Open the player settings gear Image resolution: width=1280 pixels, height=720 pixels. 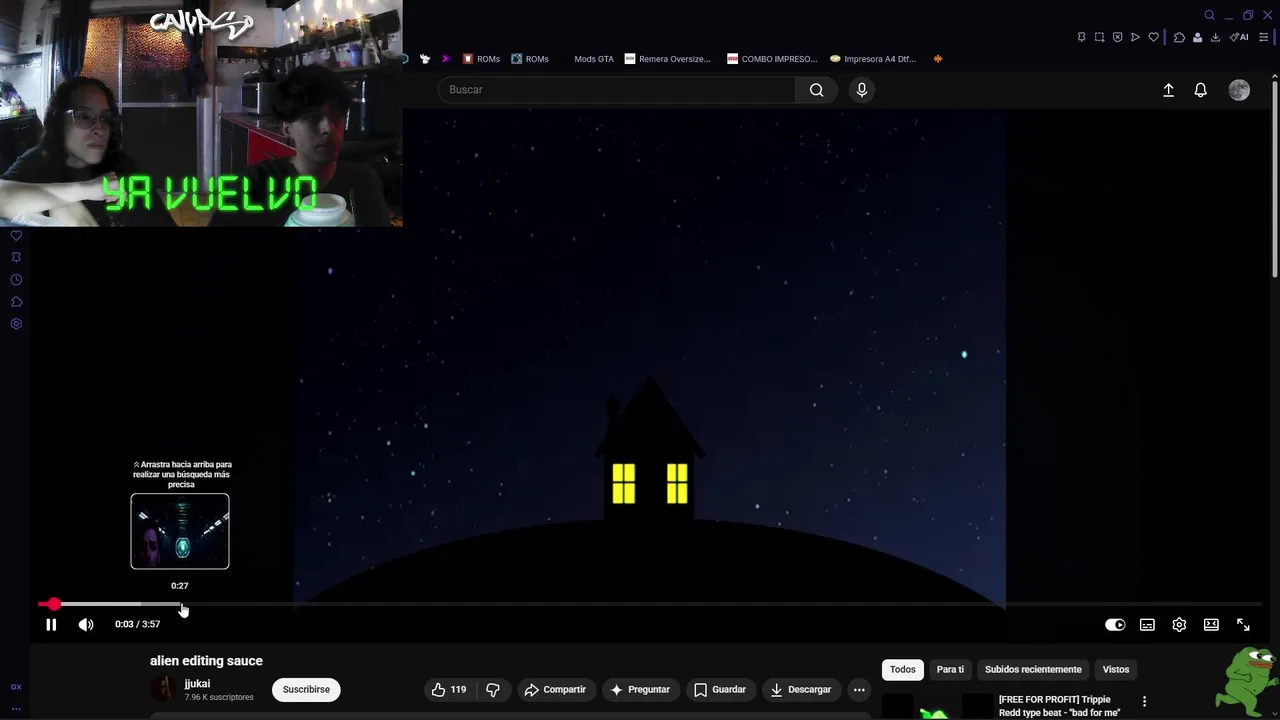(1179, 625)
